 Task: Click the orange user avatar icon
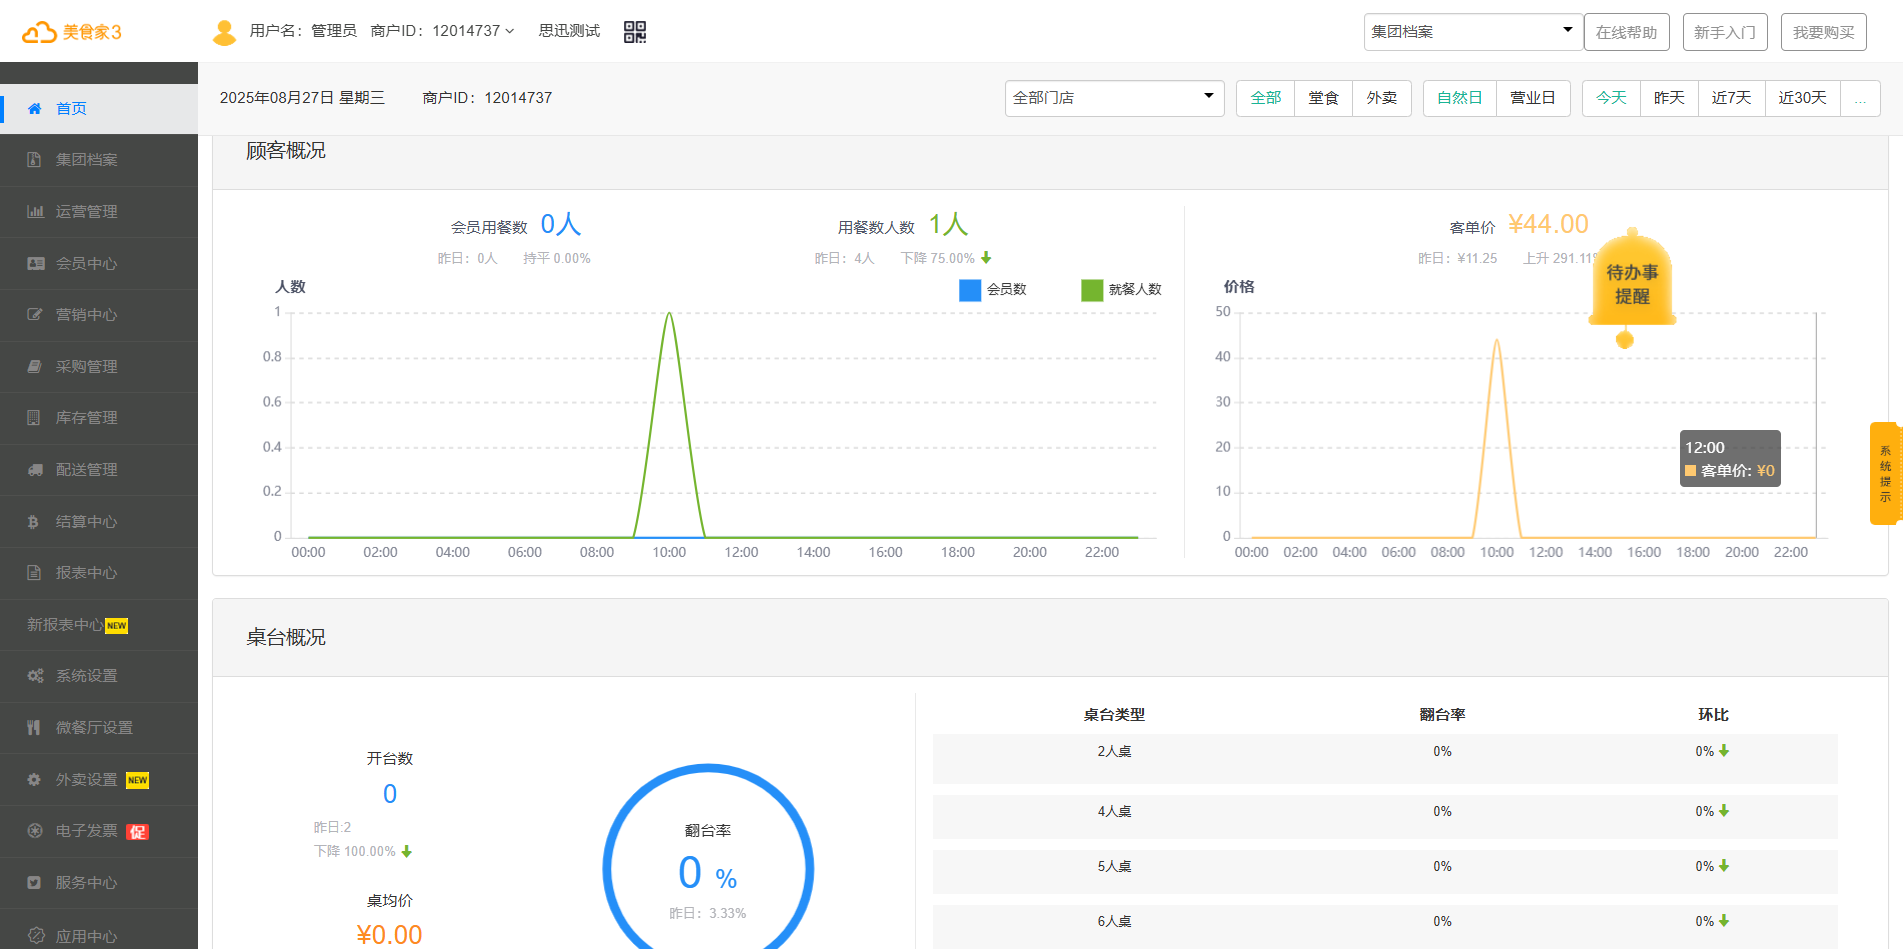225,33
